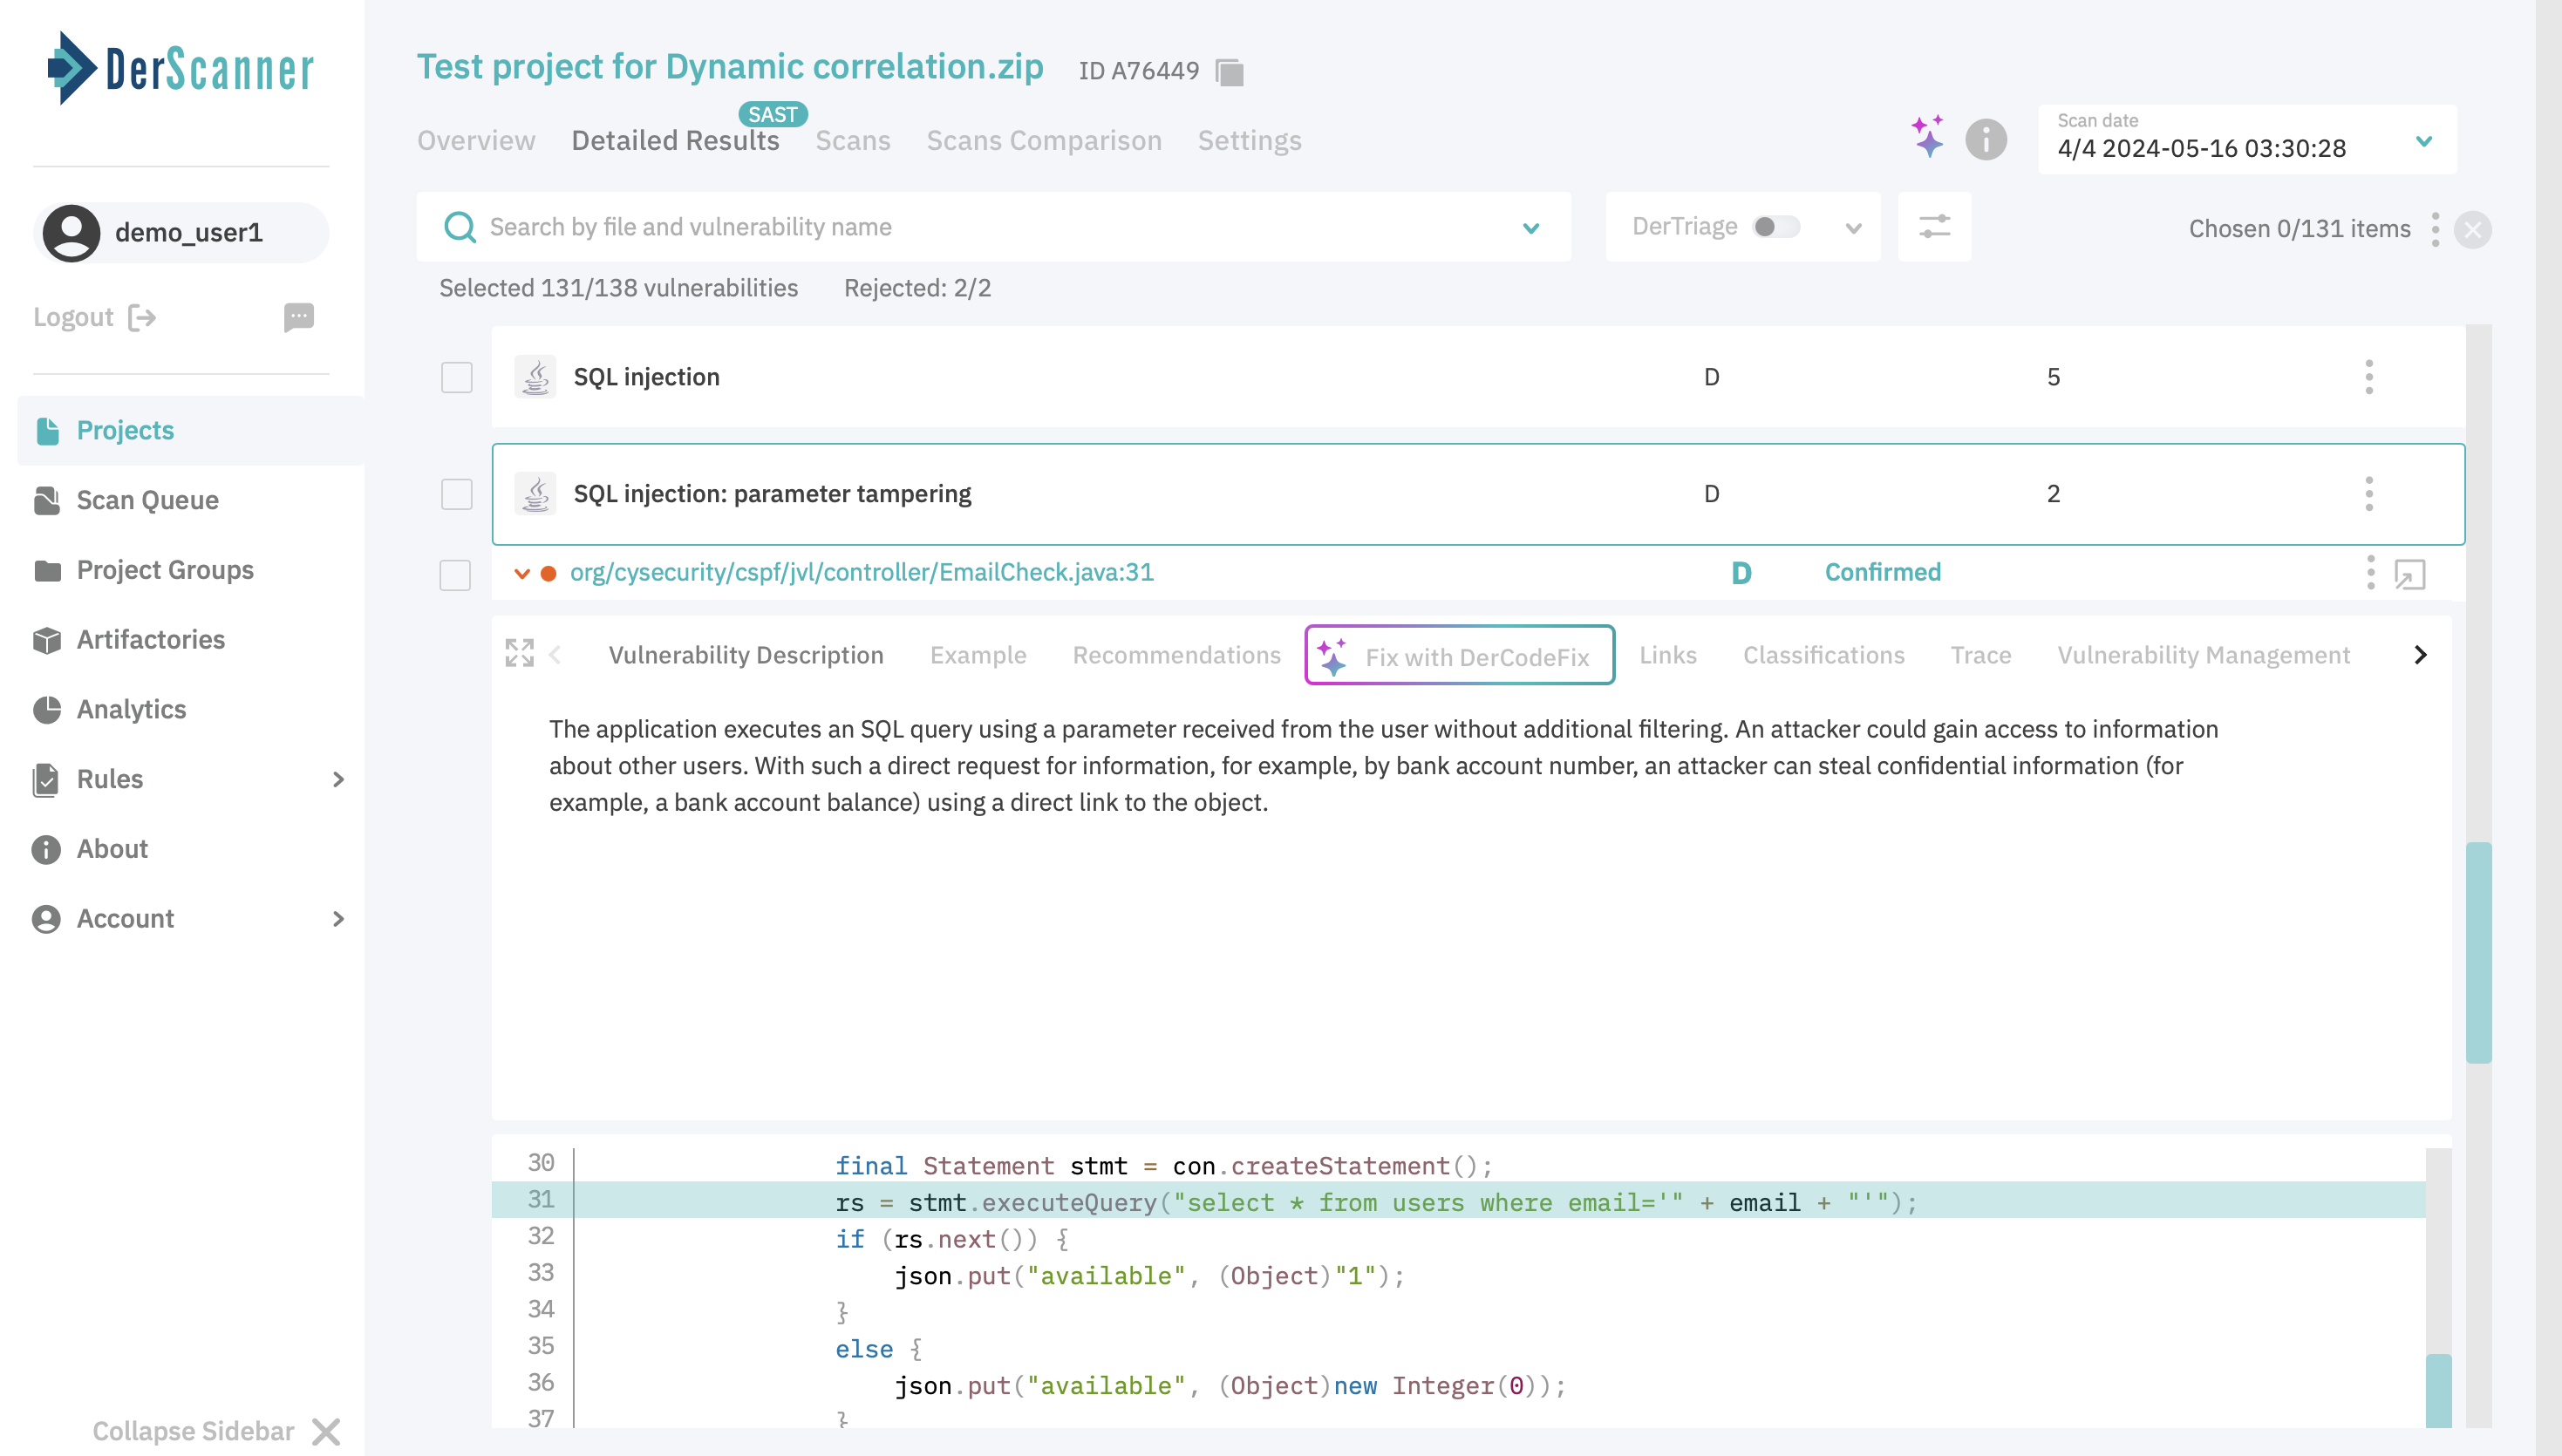2562x1456 pixels.
Task: Collapse the EmailCheck.java:31 entry chevron
Action: (522, 574)
